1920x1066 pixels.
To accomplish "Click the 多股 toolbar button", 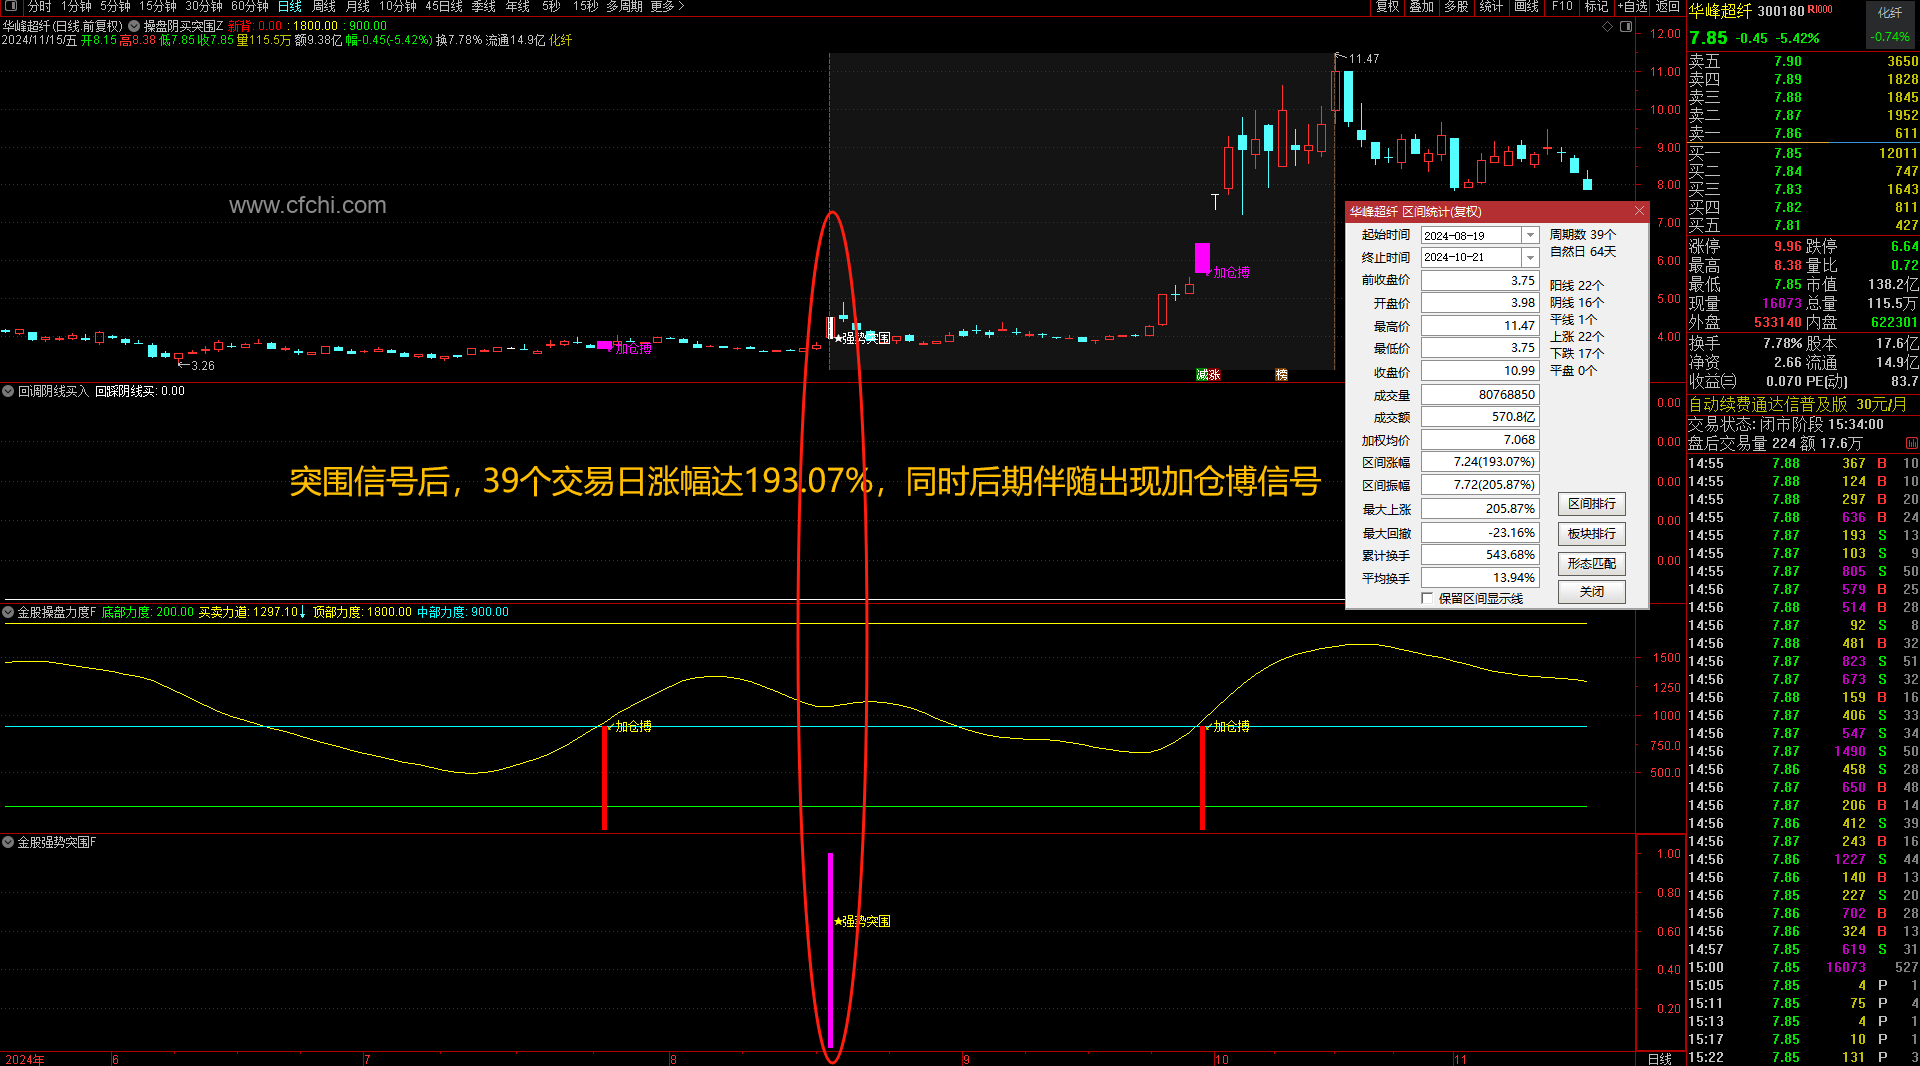I will (1456, 6).
